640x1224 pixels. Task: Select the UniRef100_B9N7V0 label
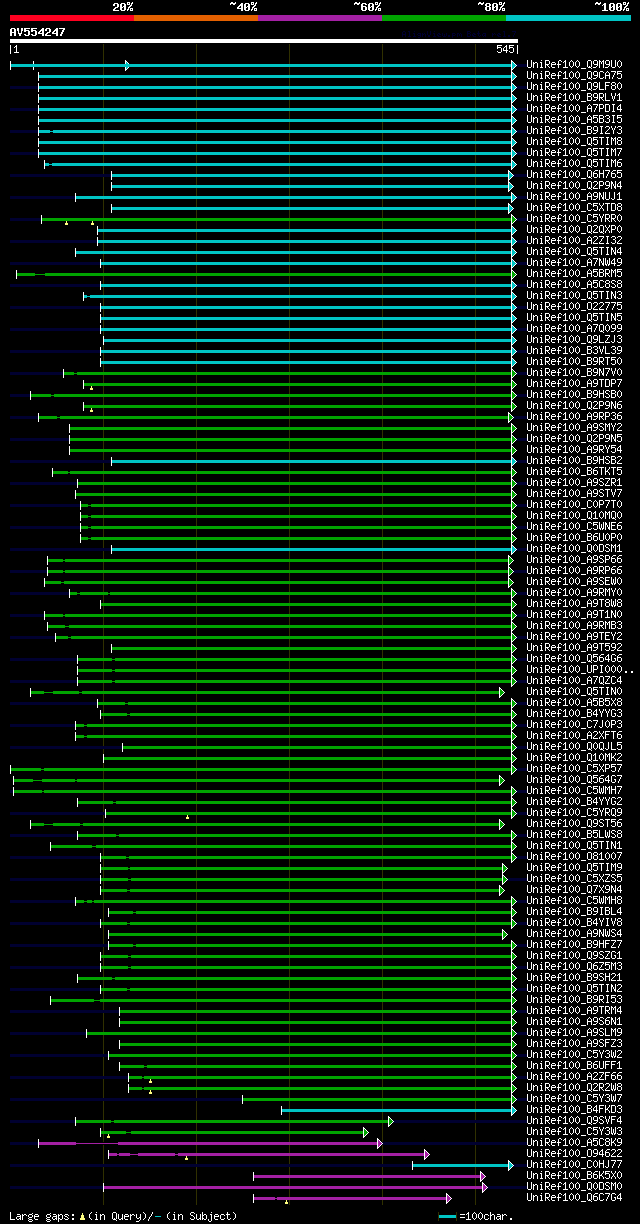pos(574,373)
